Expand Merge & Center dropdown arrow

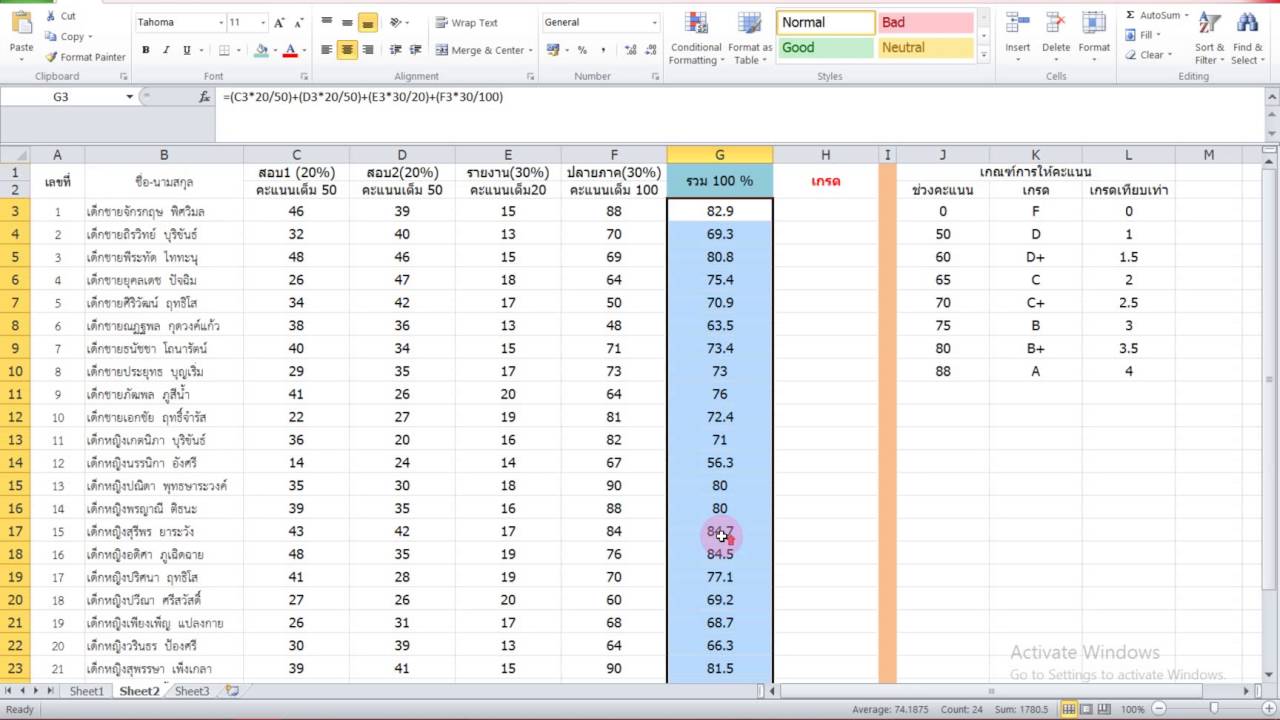pyautogui.click(x=530, y=50)
